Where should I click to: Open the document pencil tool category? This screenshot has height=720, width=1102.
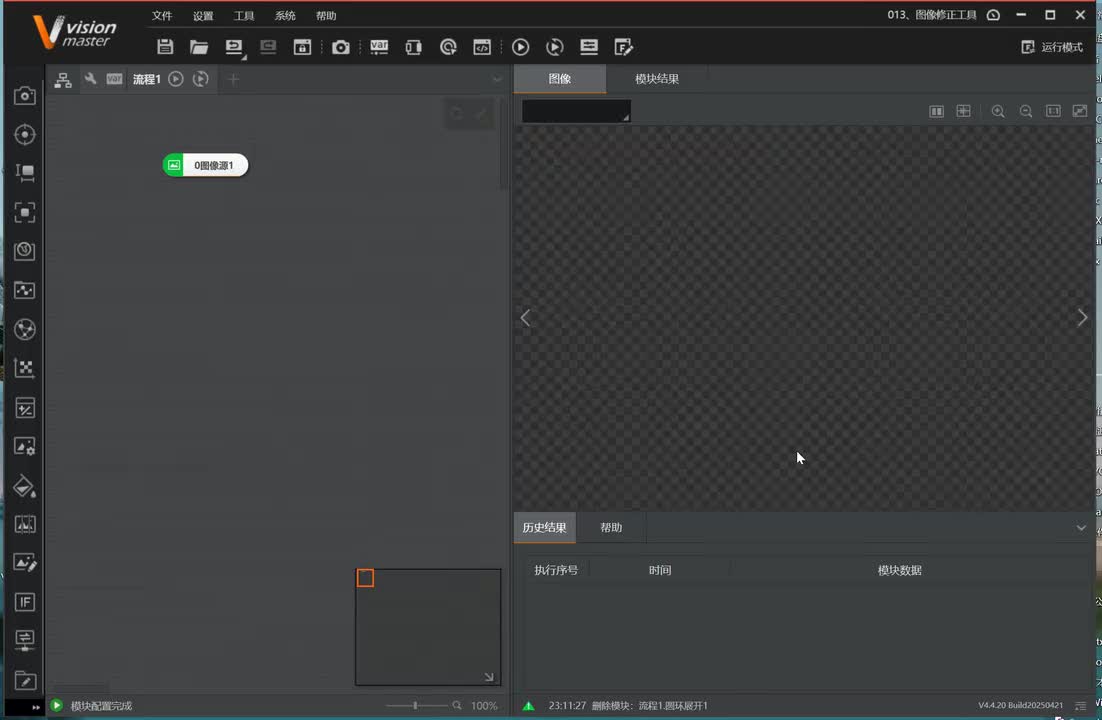pos(25,681)
